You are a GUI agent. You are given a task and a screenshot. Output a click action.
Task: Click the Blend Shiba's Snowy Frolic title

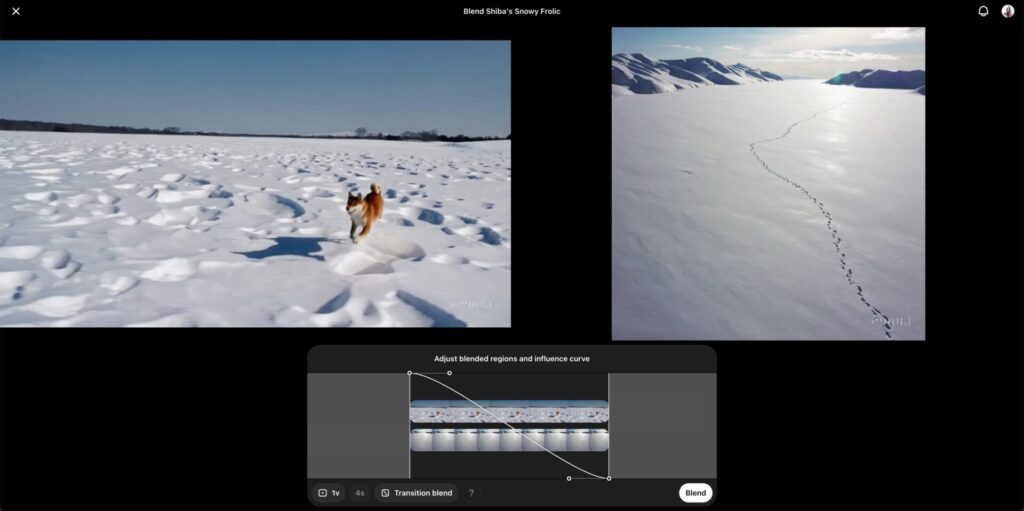coord(512,11)
